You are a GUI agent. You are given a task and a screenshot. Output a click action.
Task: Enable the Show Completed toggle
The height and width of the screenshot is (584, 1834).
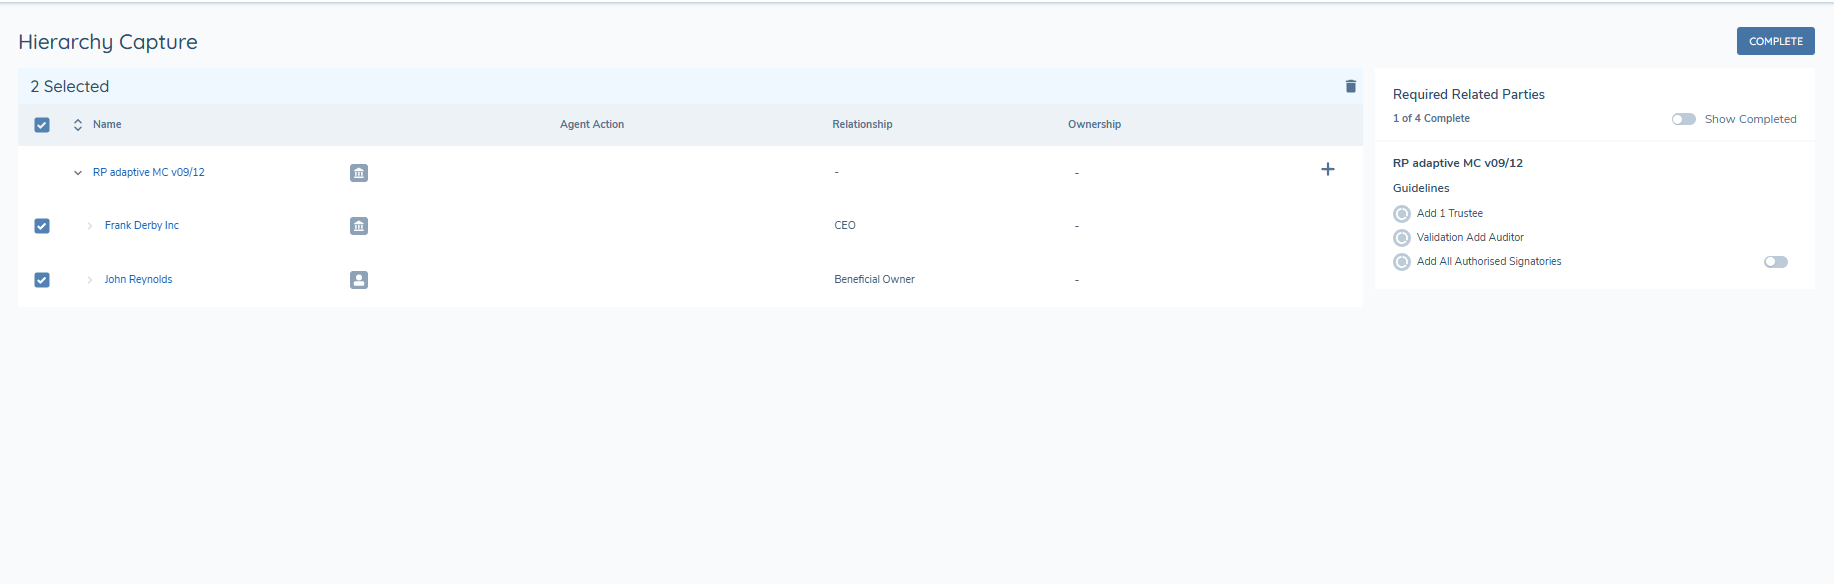[1683, 119]
